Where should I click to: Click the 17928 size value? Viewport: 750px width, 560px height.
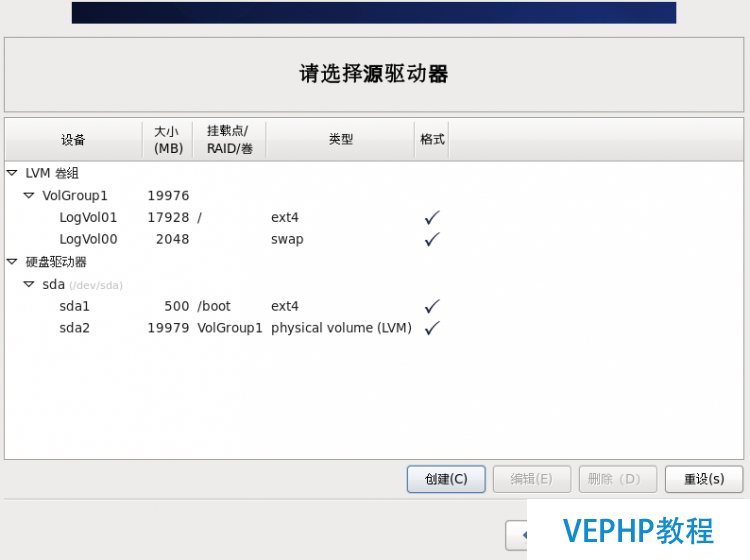(x=168, y=218)
